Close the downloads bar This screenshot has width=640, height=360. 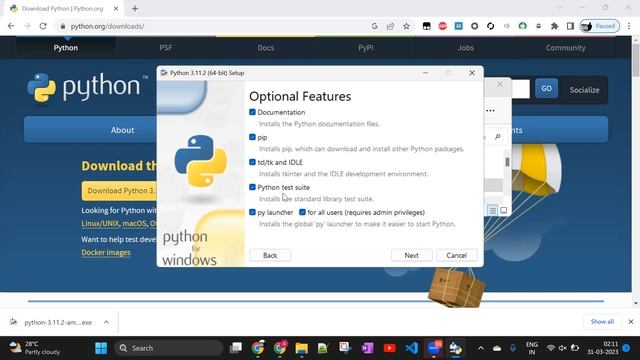631,322
